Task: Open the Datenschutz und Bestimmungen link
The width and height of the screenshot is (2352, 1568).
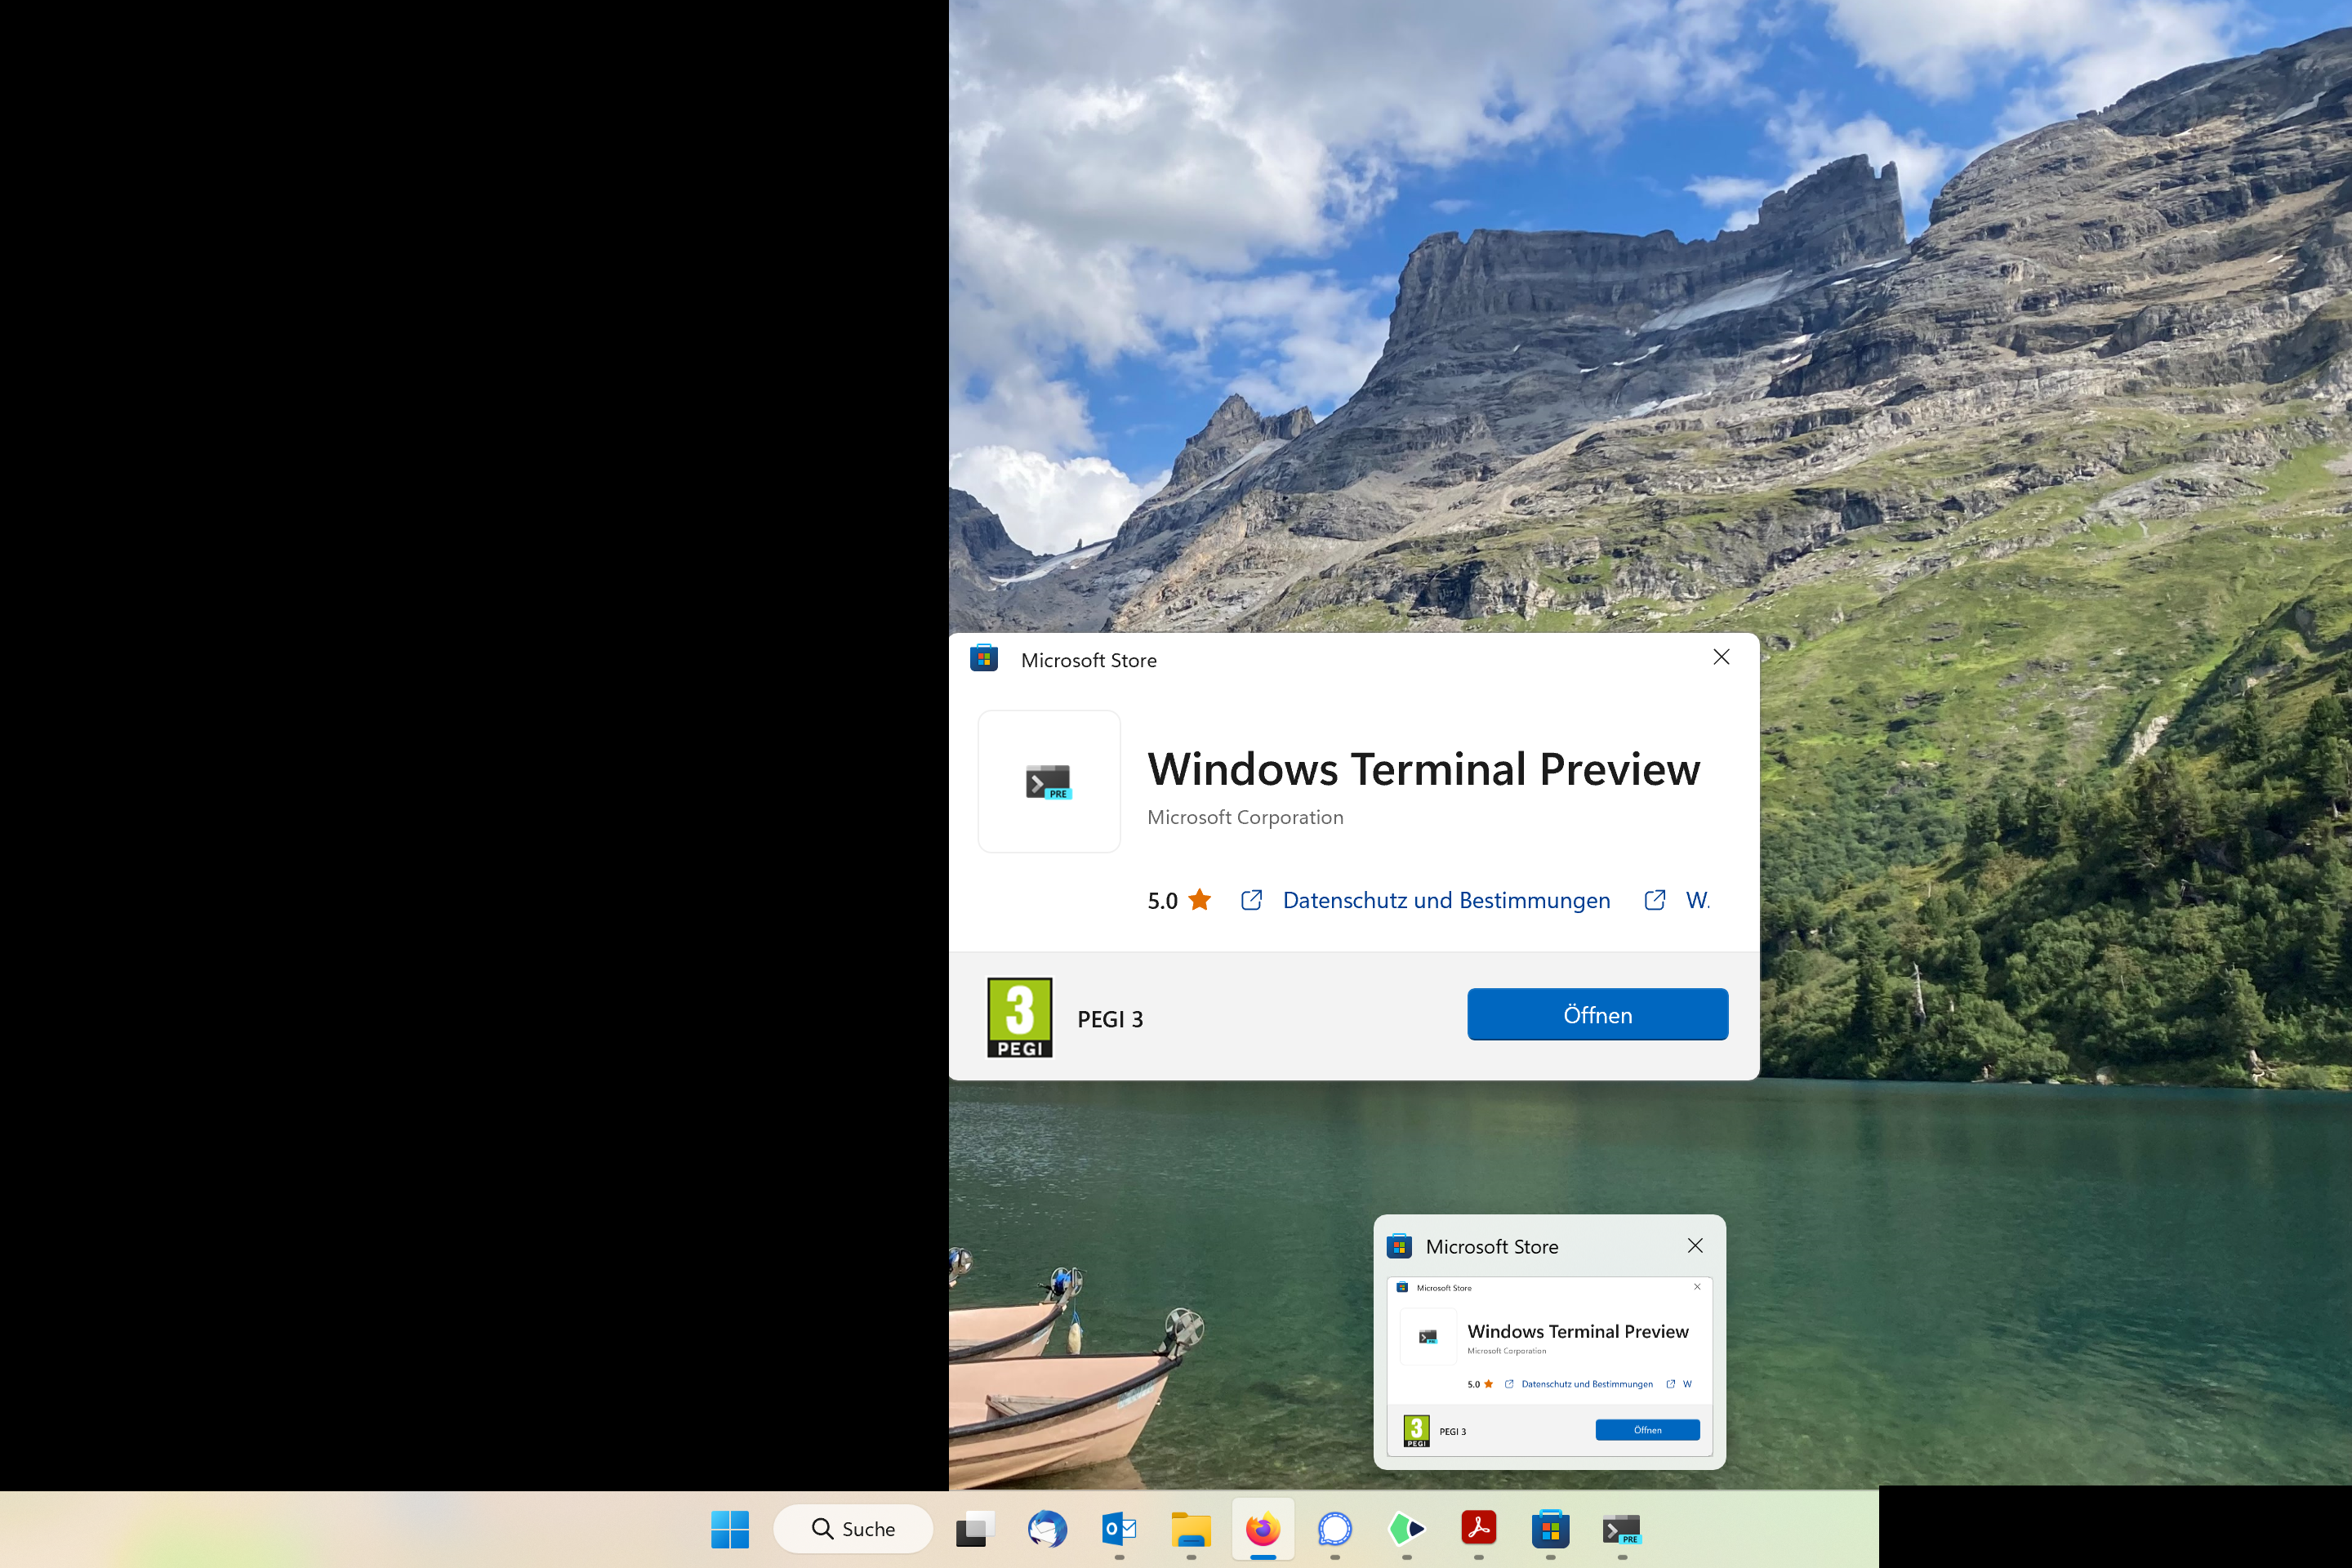Action: (1446, 901)
